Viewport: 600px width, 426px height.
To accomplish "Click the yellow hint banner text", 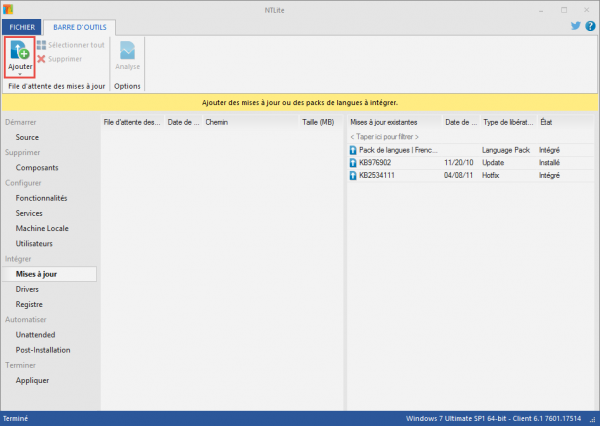I will pos(300,103).
